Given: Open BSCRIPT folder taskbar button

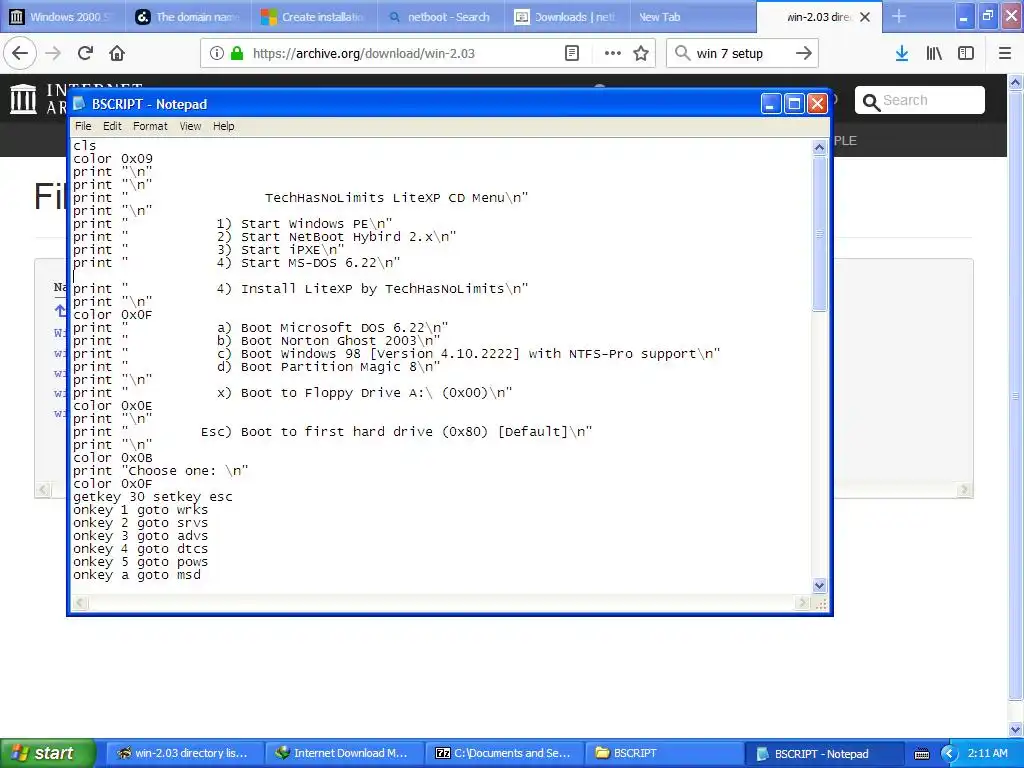Looking at the screenshot, I should pyautogui.click(x=664, y=754).
